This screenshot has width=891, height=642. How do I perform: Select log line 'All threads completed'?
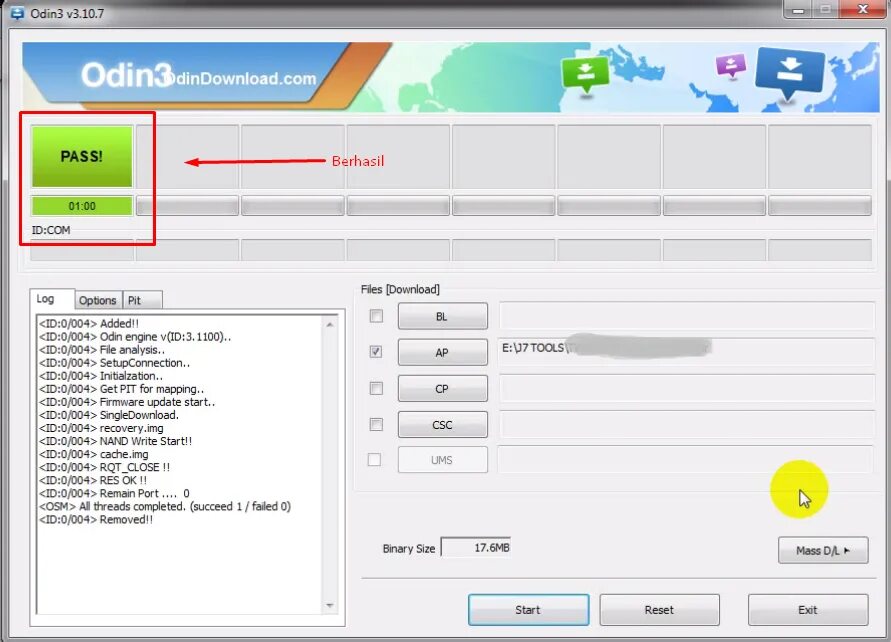[165, 506]
